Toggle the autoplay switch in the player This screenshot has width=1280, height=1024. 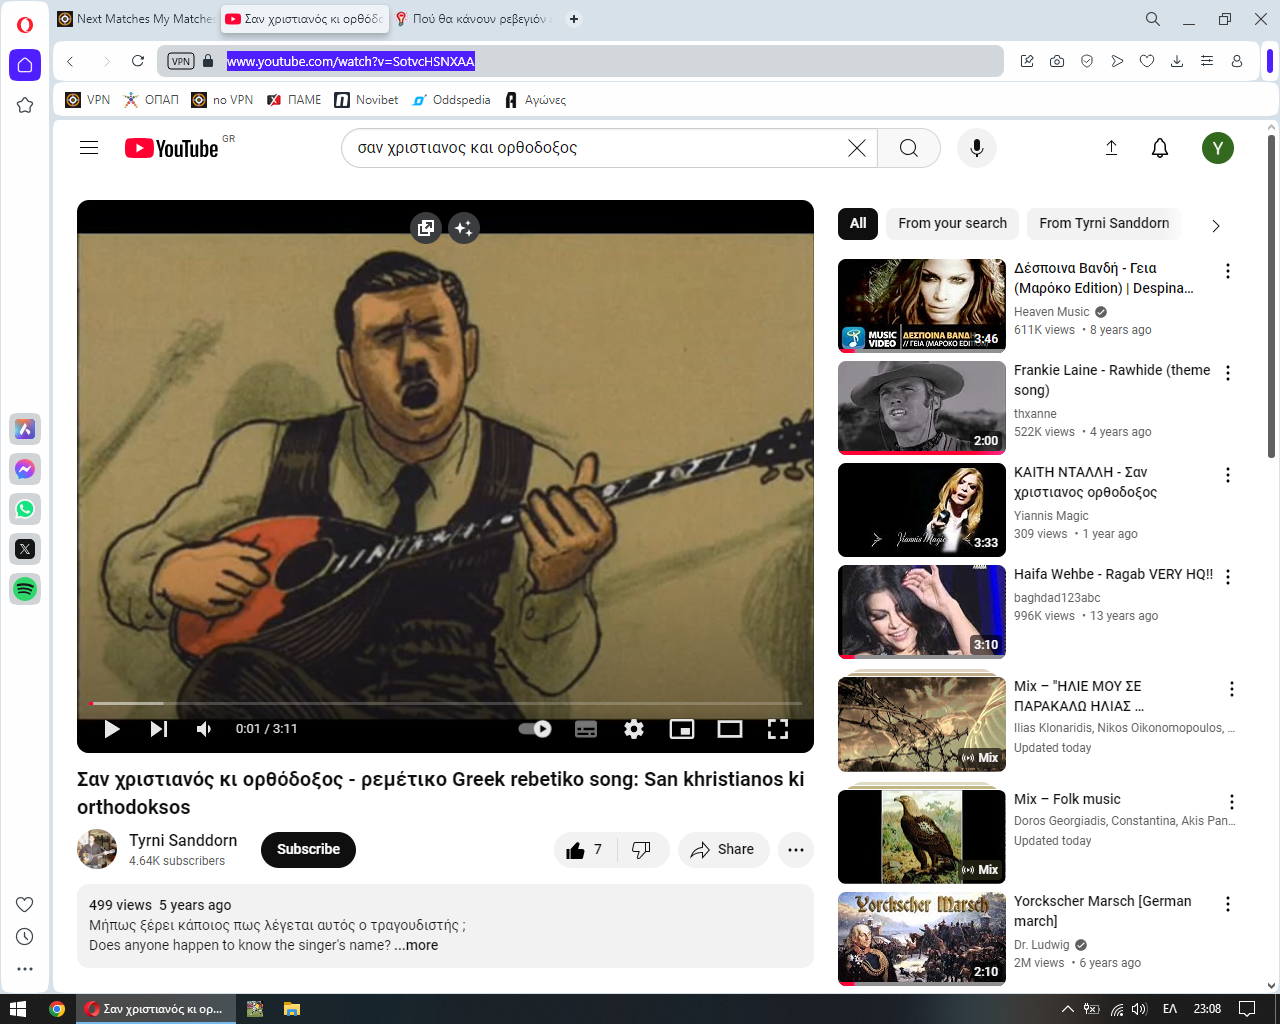click(x=536, y=729)
